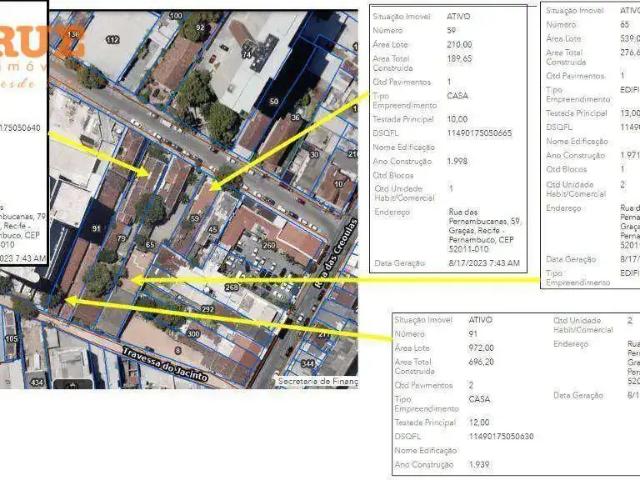Screen dimensions: 640x480
Task: Select Area Total Construída value 696,20
Action: pyautogui.click(x=481, y=362)
